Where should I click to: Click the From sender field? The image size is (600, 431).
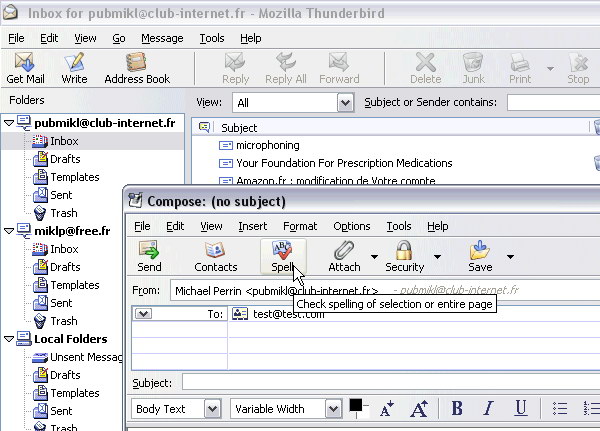tap(385, 291)
